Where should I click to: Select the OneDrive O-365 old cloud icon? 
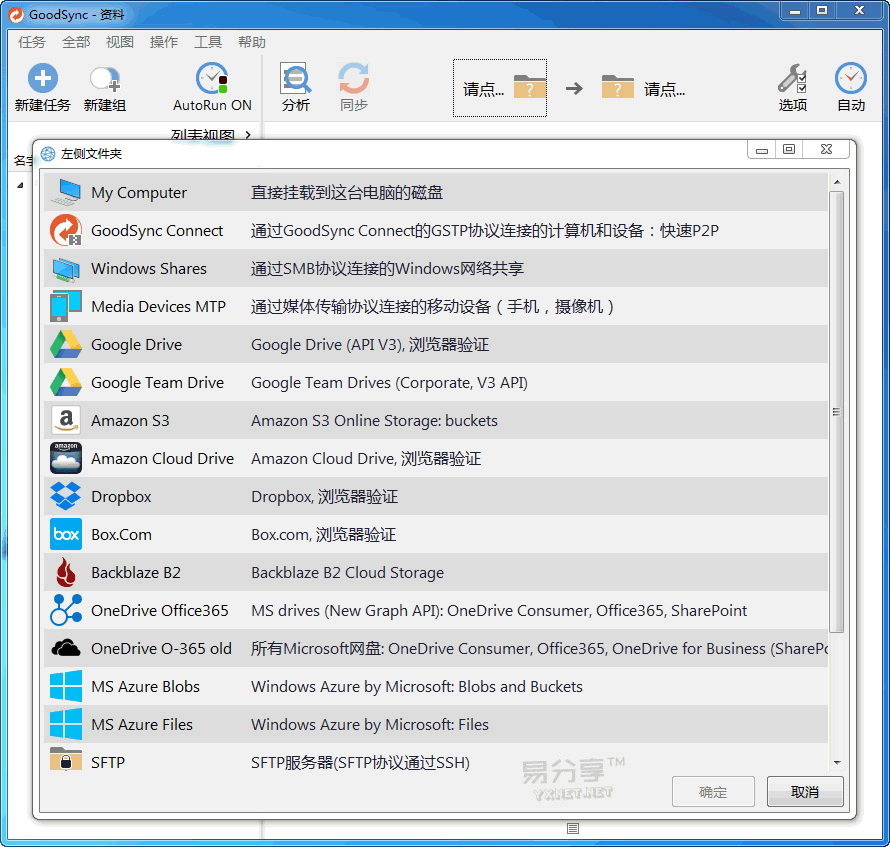(x=66, y=648)
